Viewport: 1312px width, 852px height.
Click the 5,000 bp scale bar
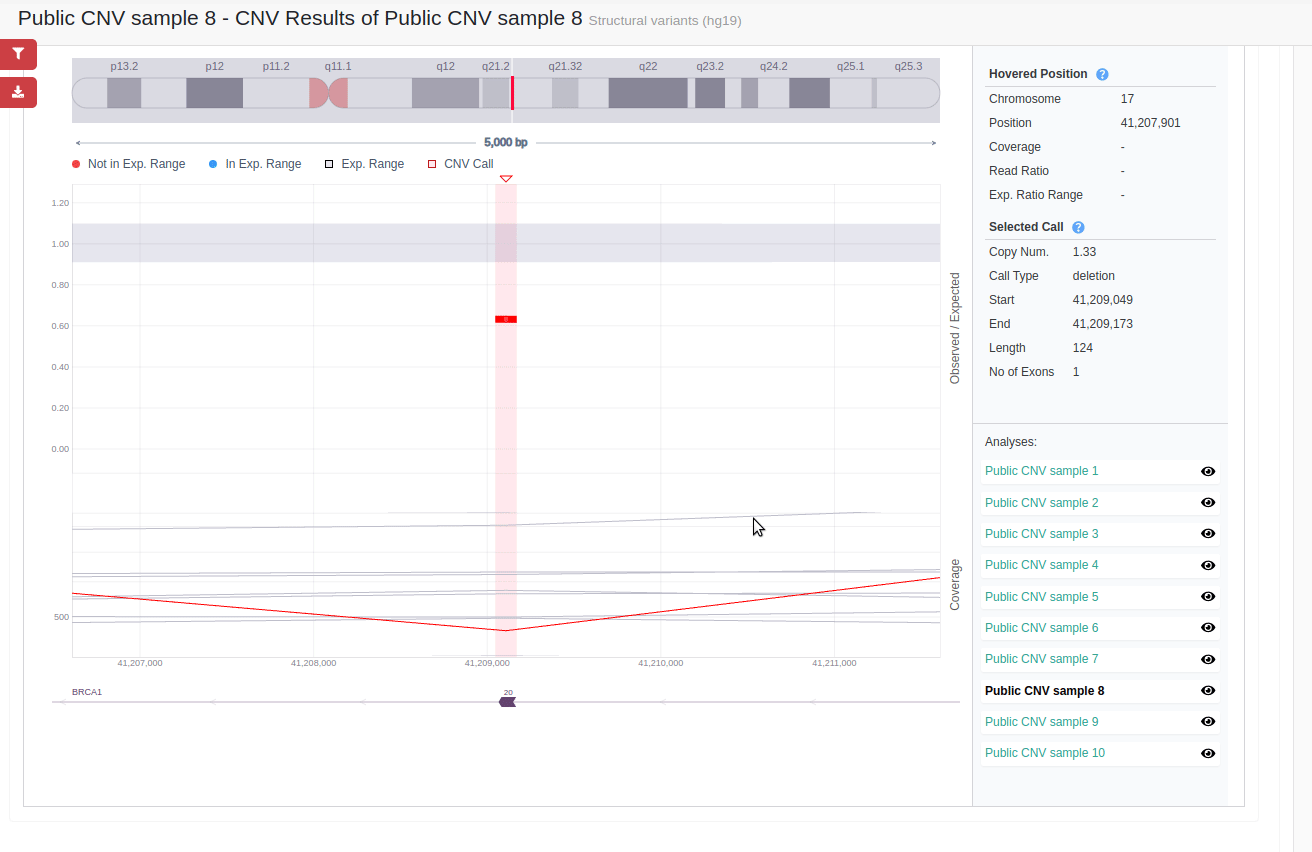(x=505, y=142)
